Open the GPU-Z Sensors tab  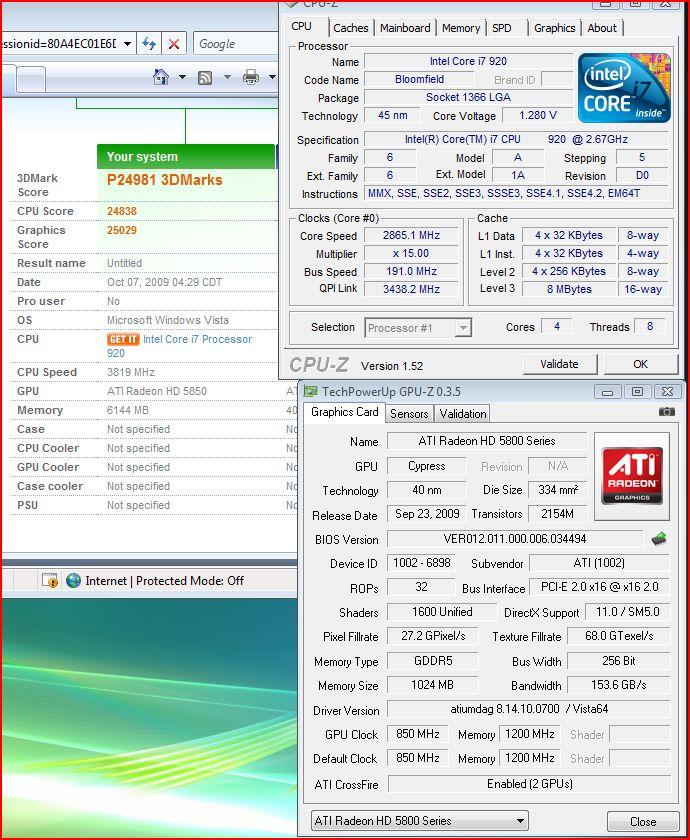click(409, 414)
